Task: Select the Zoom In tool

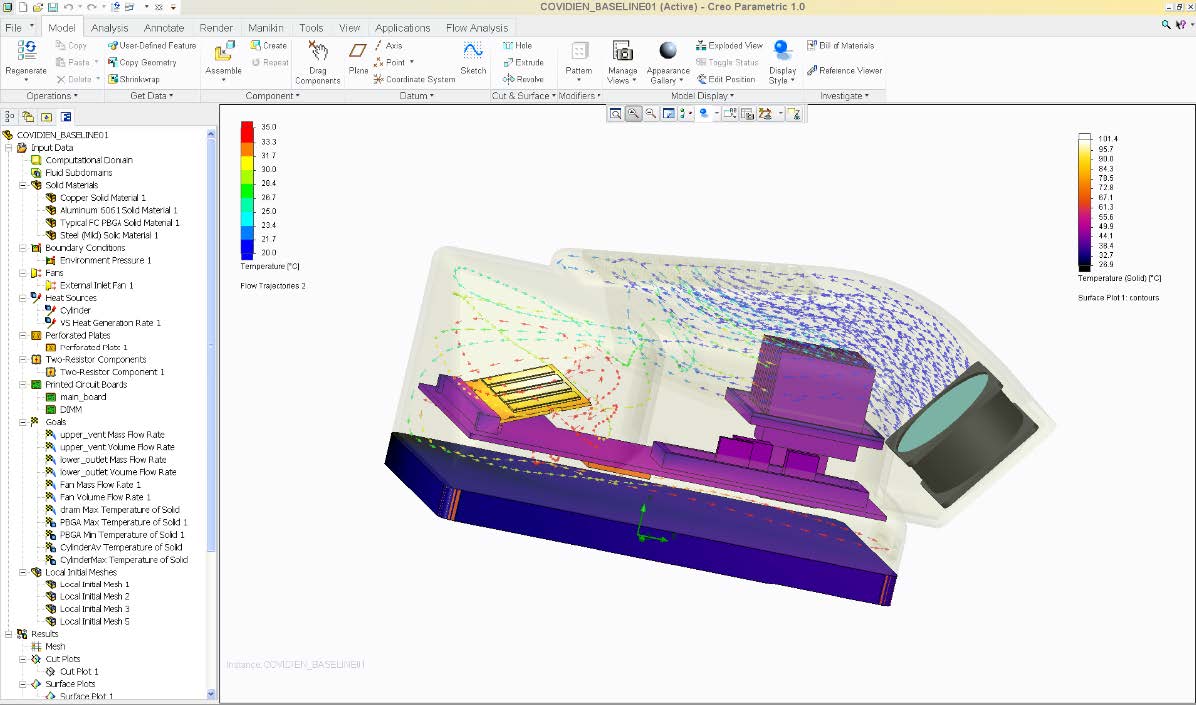Action: point(633,113)
